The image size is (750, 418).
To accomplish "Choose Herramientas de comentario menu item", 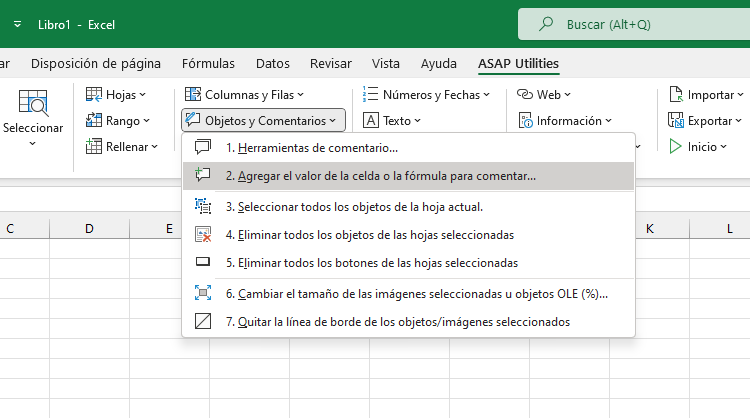I will [x=408, y=148].
